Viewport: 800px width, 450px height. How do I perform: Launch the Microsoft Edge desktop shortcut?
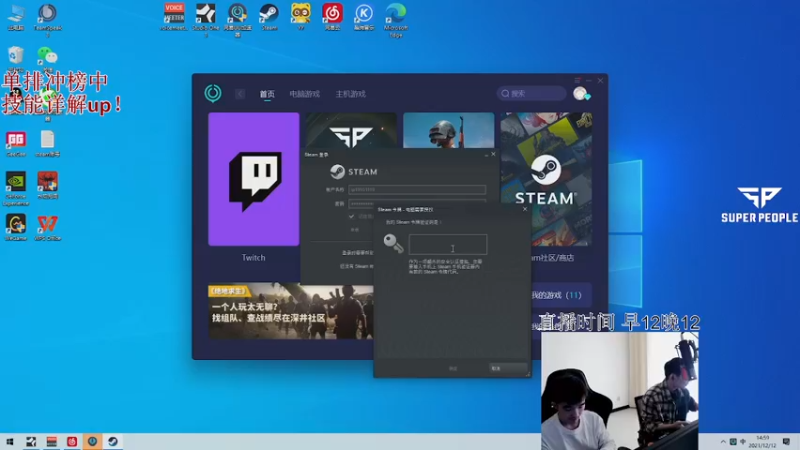pyautogui.click(x=395, y=18)
